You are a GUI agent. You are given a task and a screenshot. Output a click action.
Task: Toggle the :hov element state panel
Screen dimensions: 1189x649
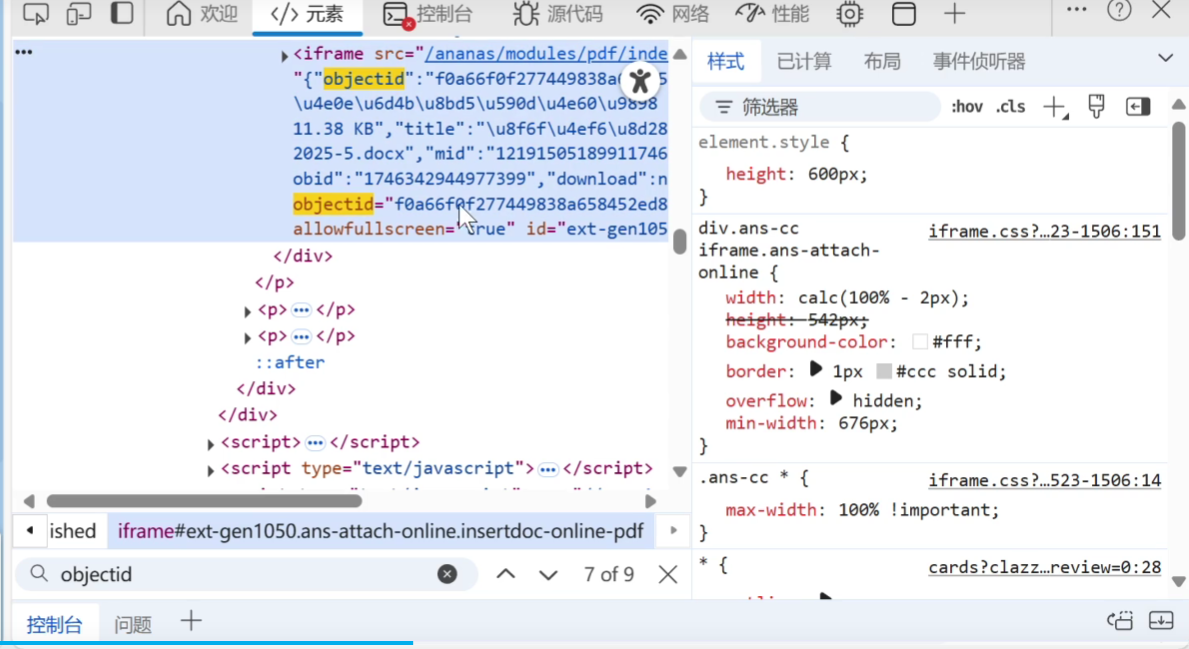tap(967, 107)
